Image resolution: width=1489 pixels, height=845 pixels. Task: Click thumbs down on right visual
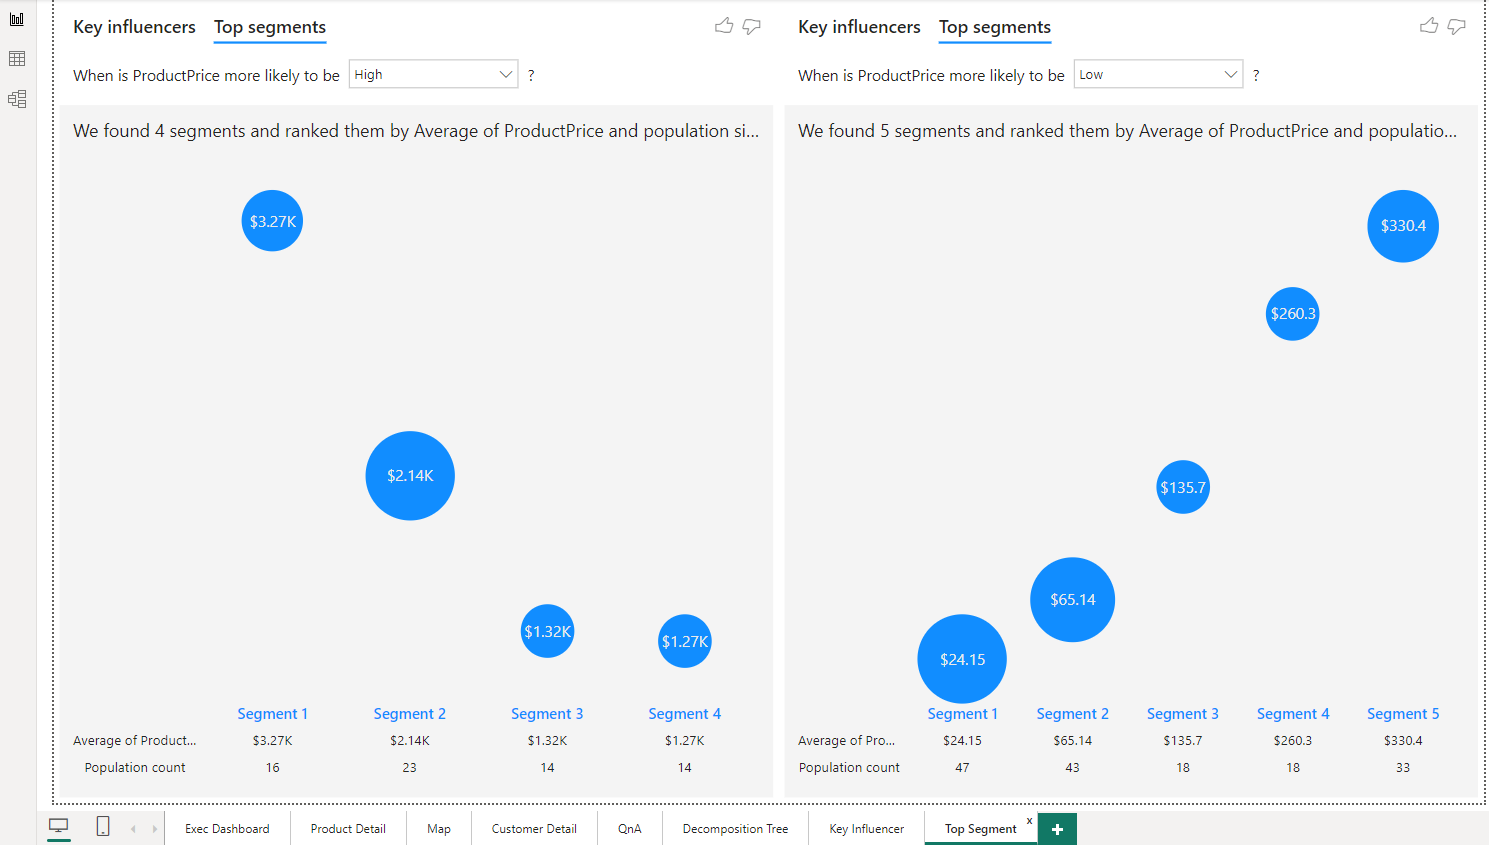tap(1457, 26)
